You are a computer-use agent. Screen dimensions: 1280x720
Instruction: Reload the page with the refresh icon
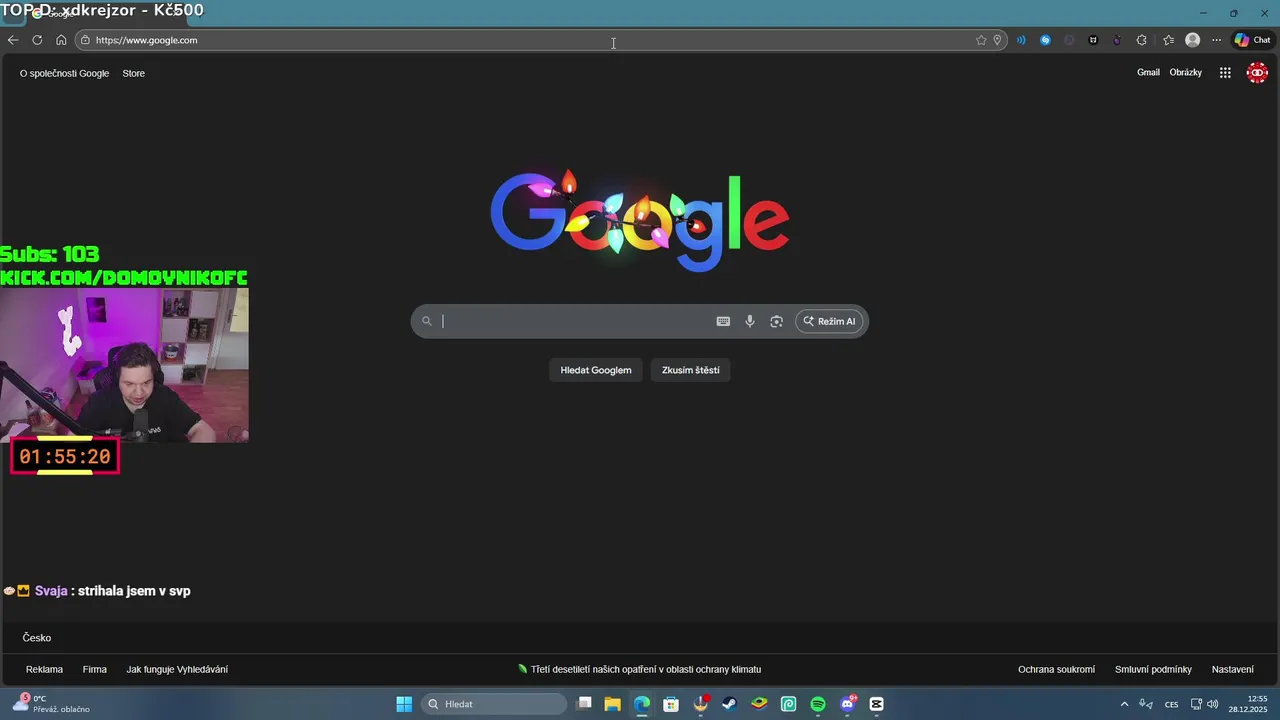point(37,40)
